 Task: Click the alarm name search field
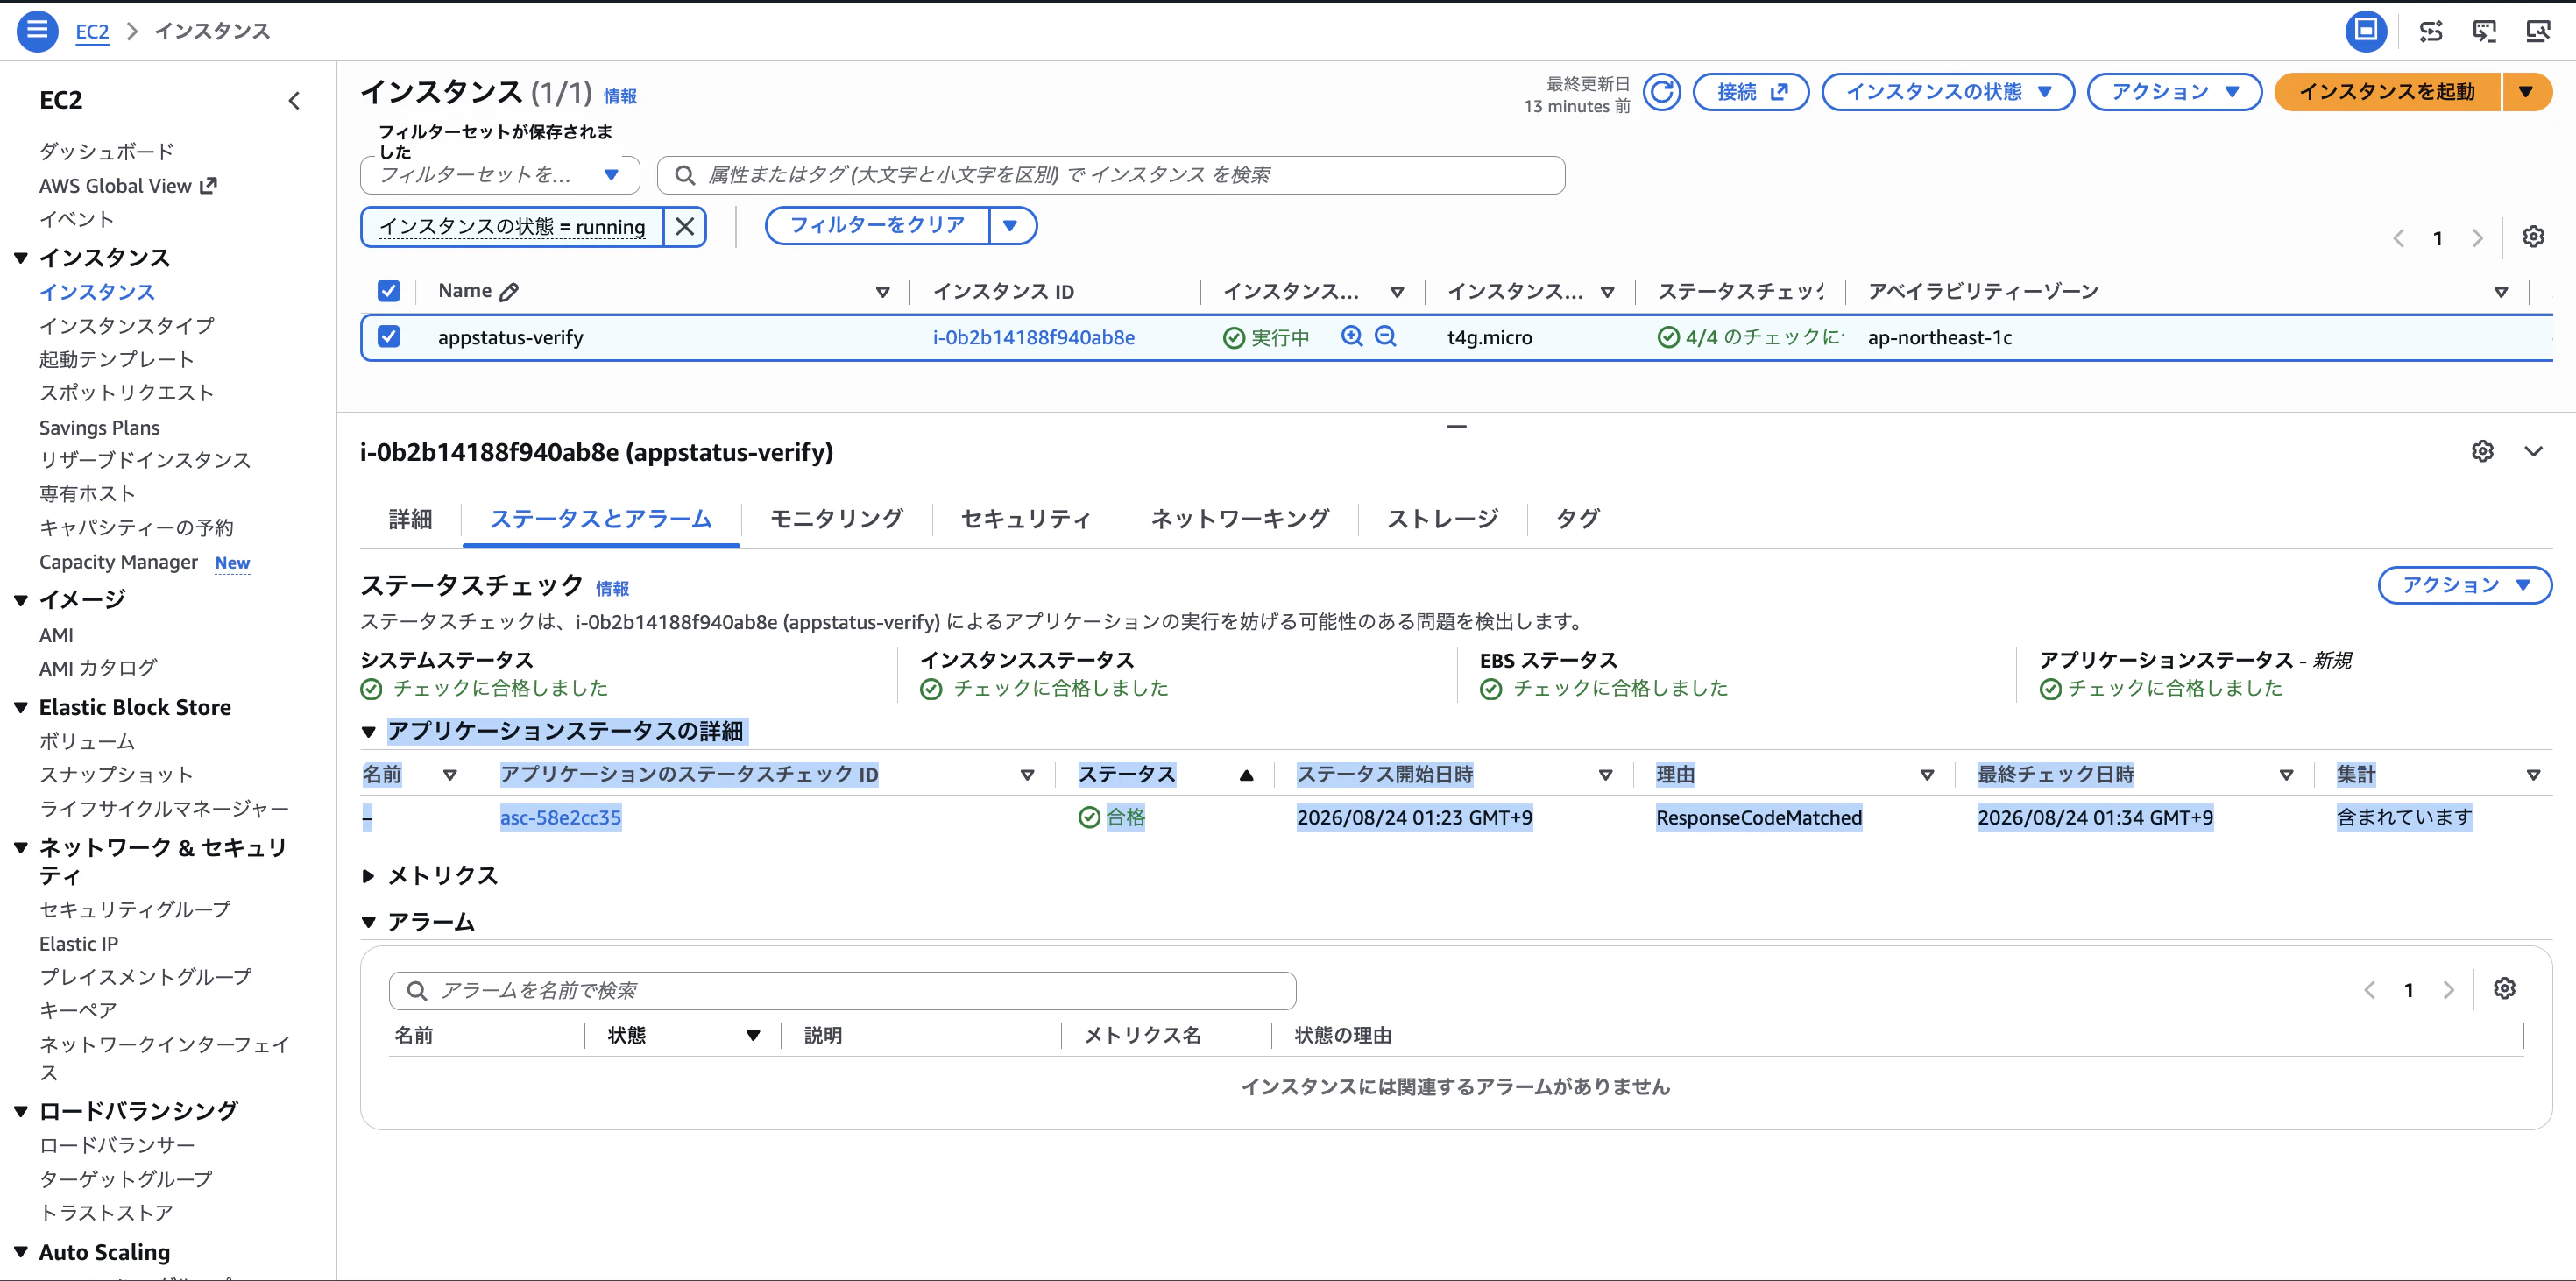click(x=842, y=991)
